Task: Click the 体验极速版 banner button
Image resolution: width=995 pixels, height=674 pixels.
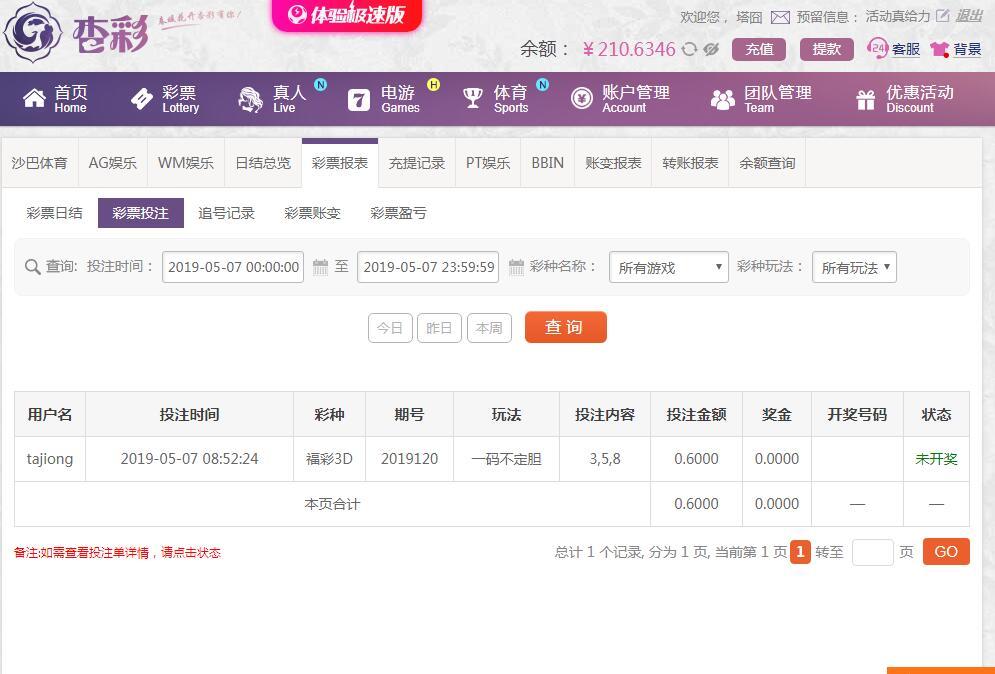Action: [347, 15]
